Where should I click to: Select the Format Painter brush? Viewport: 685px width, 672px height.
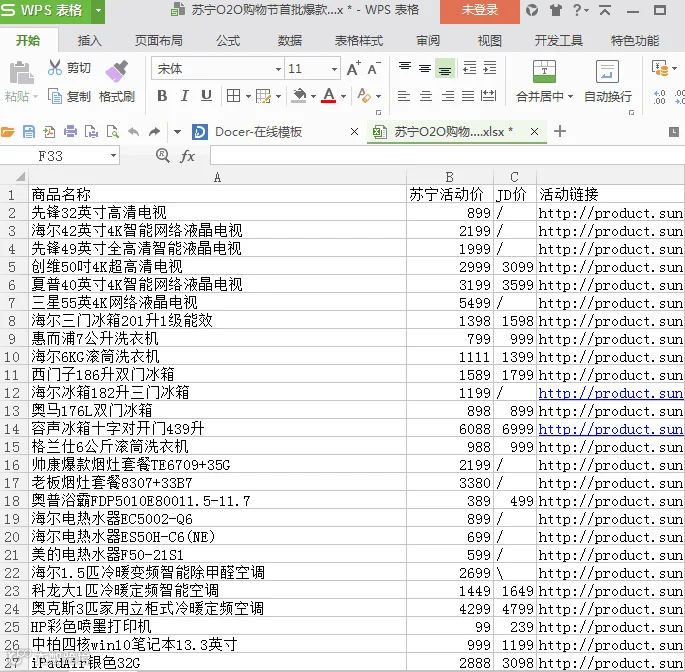pyautogui.click(x=116, y=71)
